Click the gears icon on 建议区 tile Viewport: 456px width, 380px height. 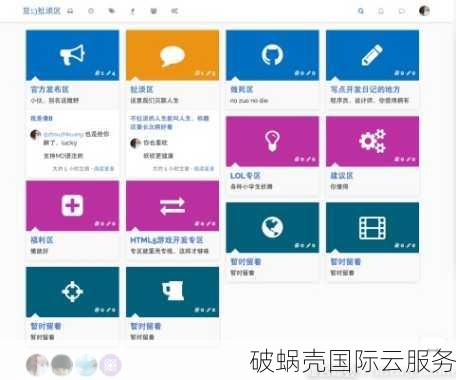372,141
